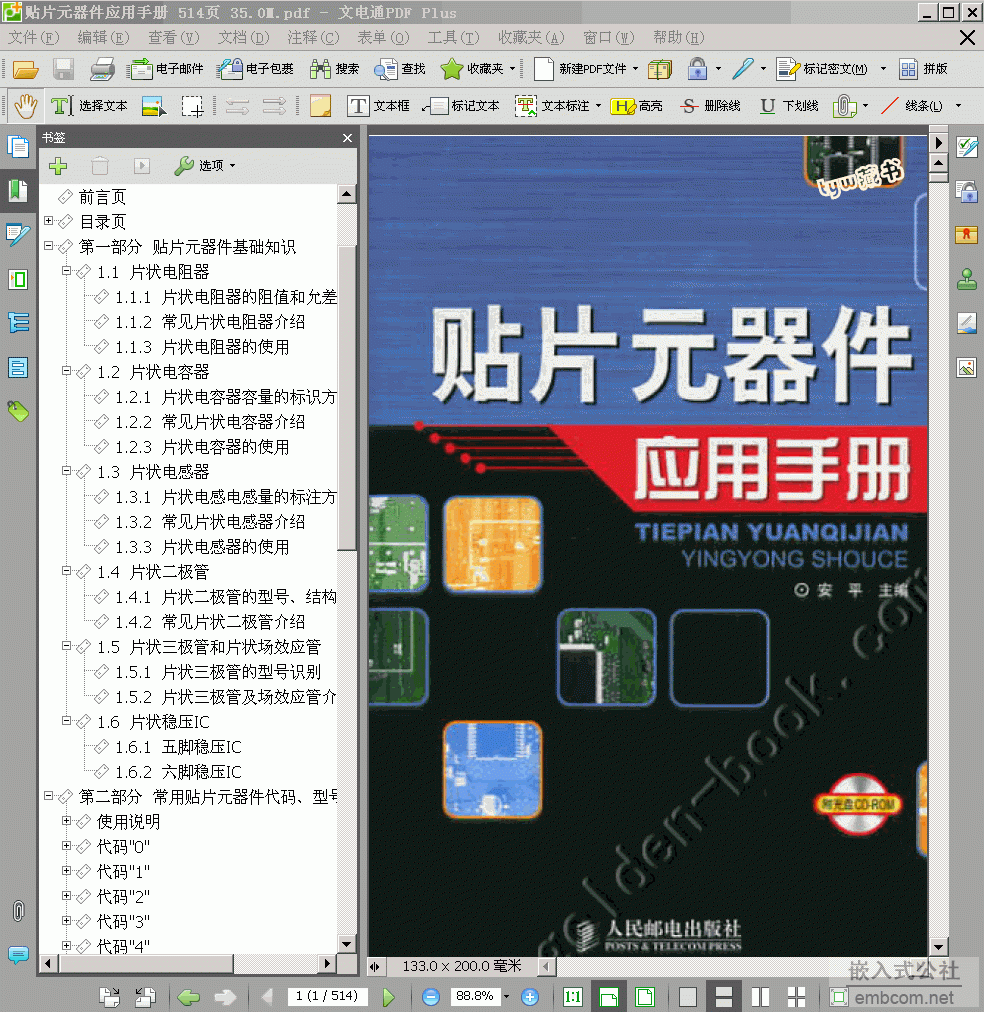984x1012 pixels.
Task: Click the 新建PDF文件 button
Action: (x=581, y=69)
